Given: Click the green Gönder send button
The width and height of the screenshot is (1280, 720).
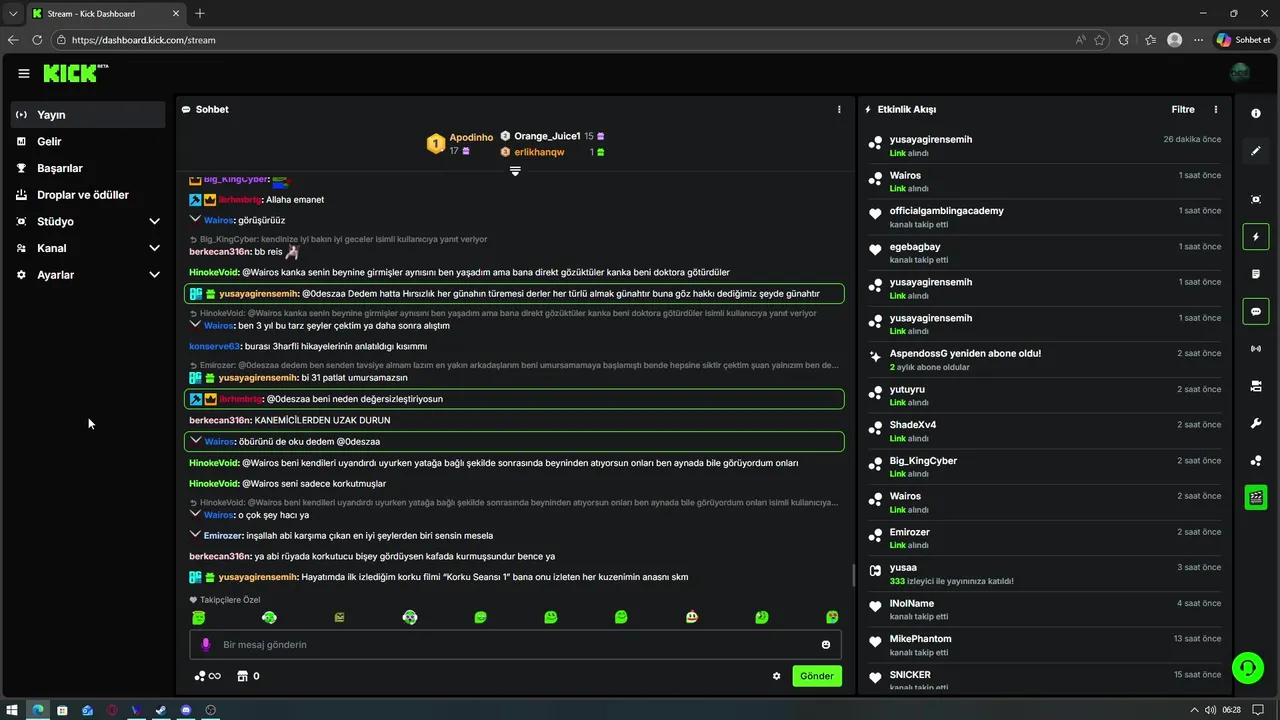Looking at the screenshot, I should (x=816, y=676).
